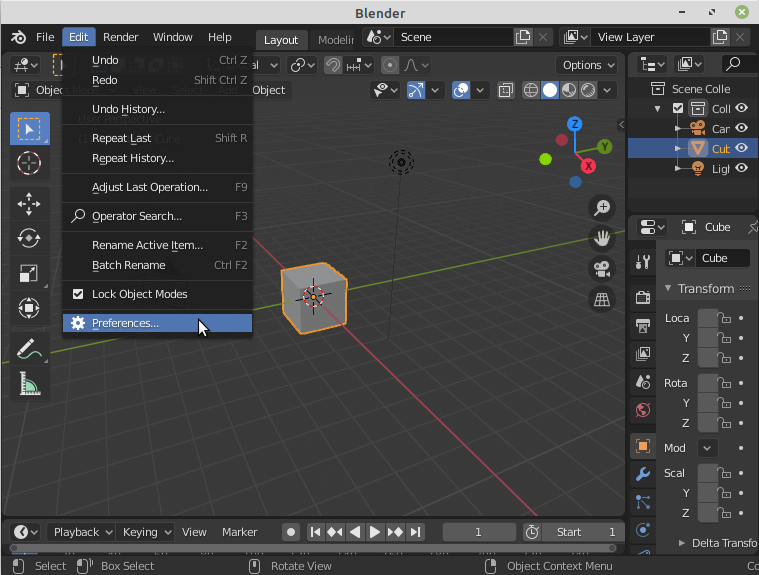Open the Scene properties tab
The image size is (759, 575).
coord(643,382)
